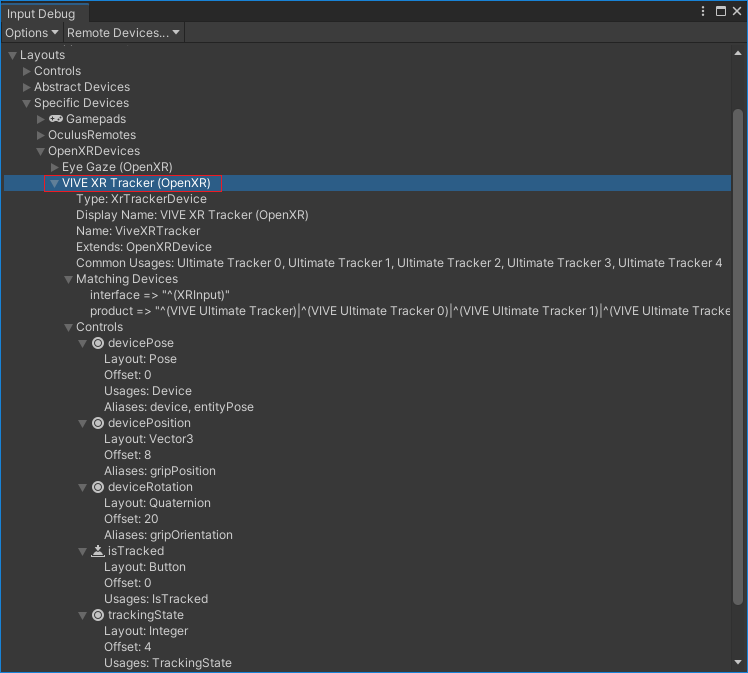Viewport: 748px width, 673px height.
Task: Select the Offset: 4 row
Action: pyautogui.click(x=367, y=647)
